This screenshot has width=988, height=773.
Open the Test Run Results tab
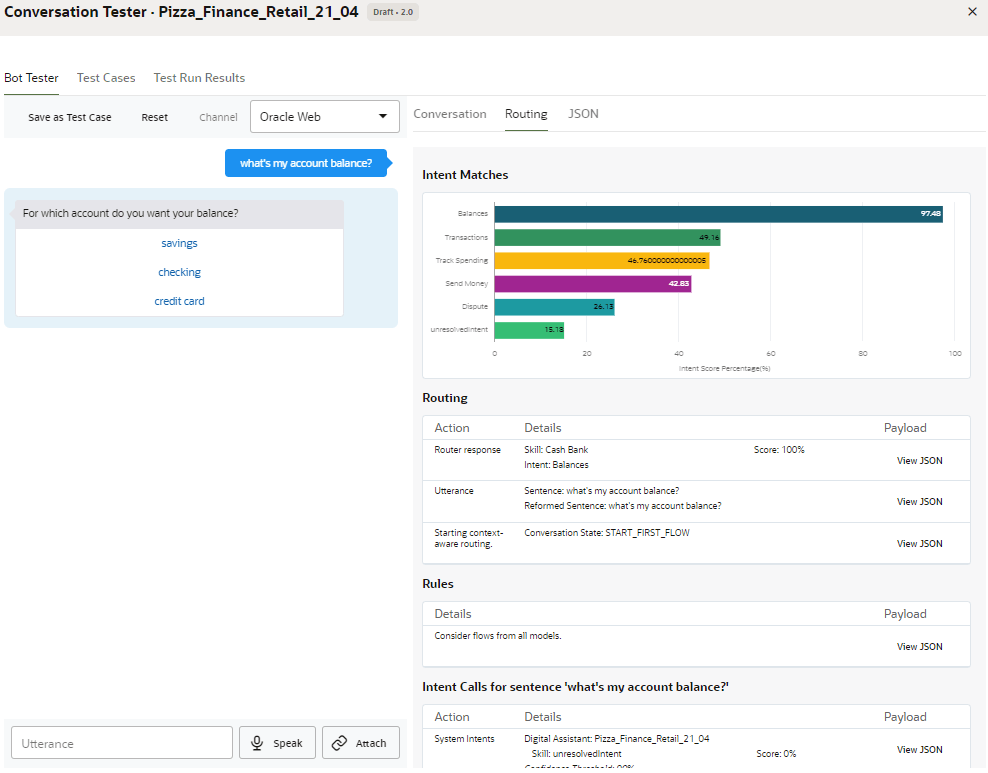199,78
